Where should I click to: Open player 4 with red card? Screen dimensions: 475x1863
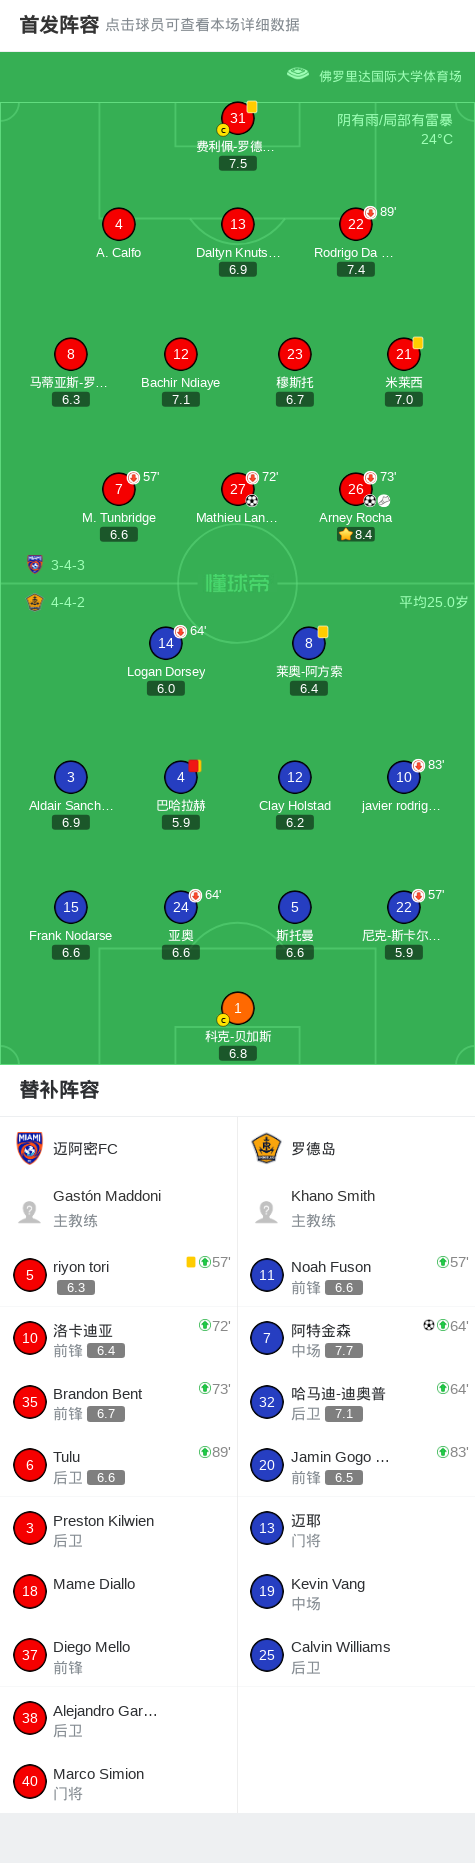(x=181, y=777)
